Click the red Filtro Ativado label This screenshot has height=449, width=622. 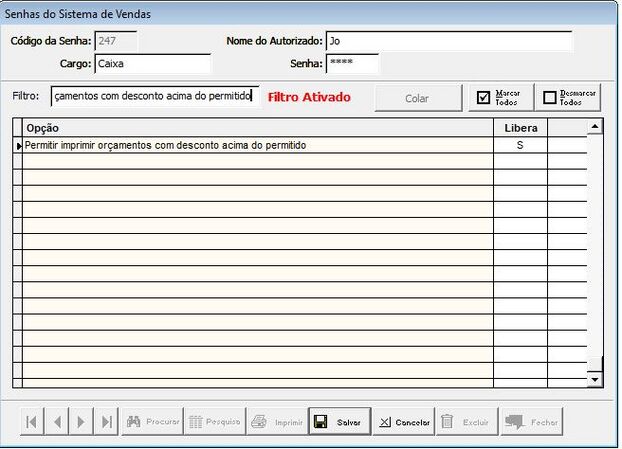point(309,97)
